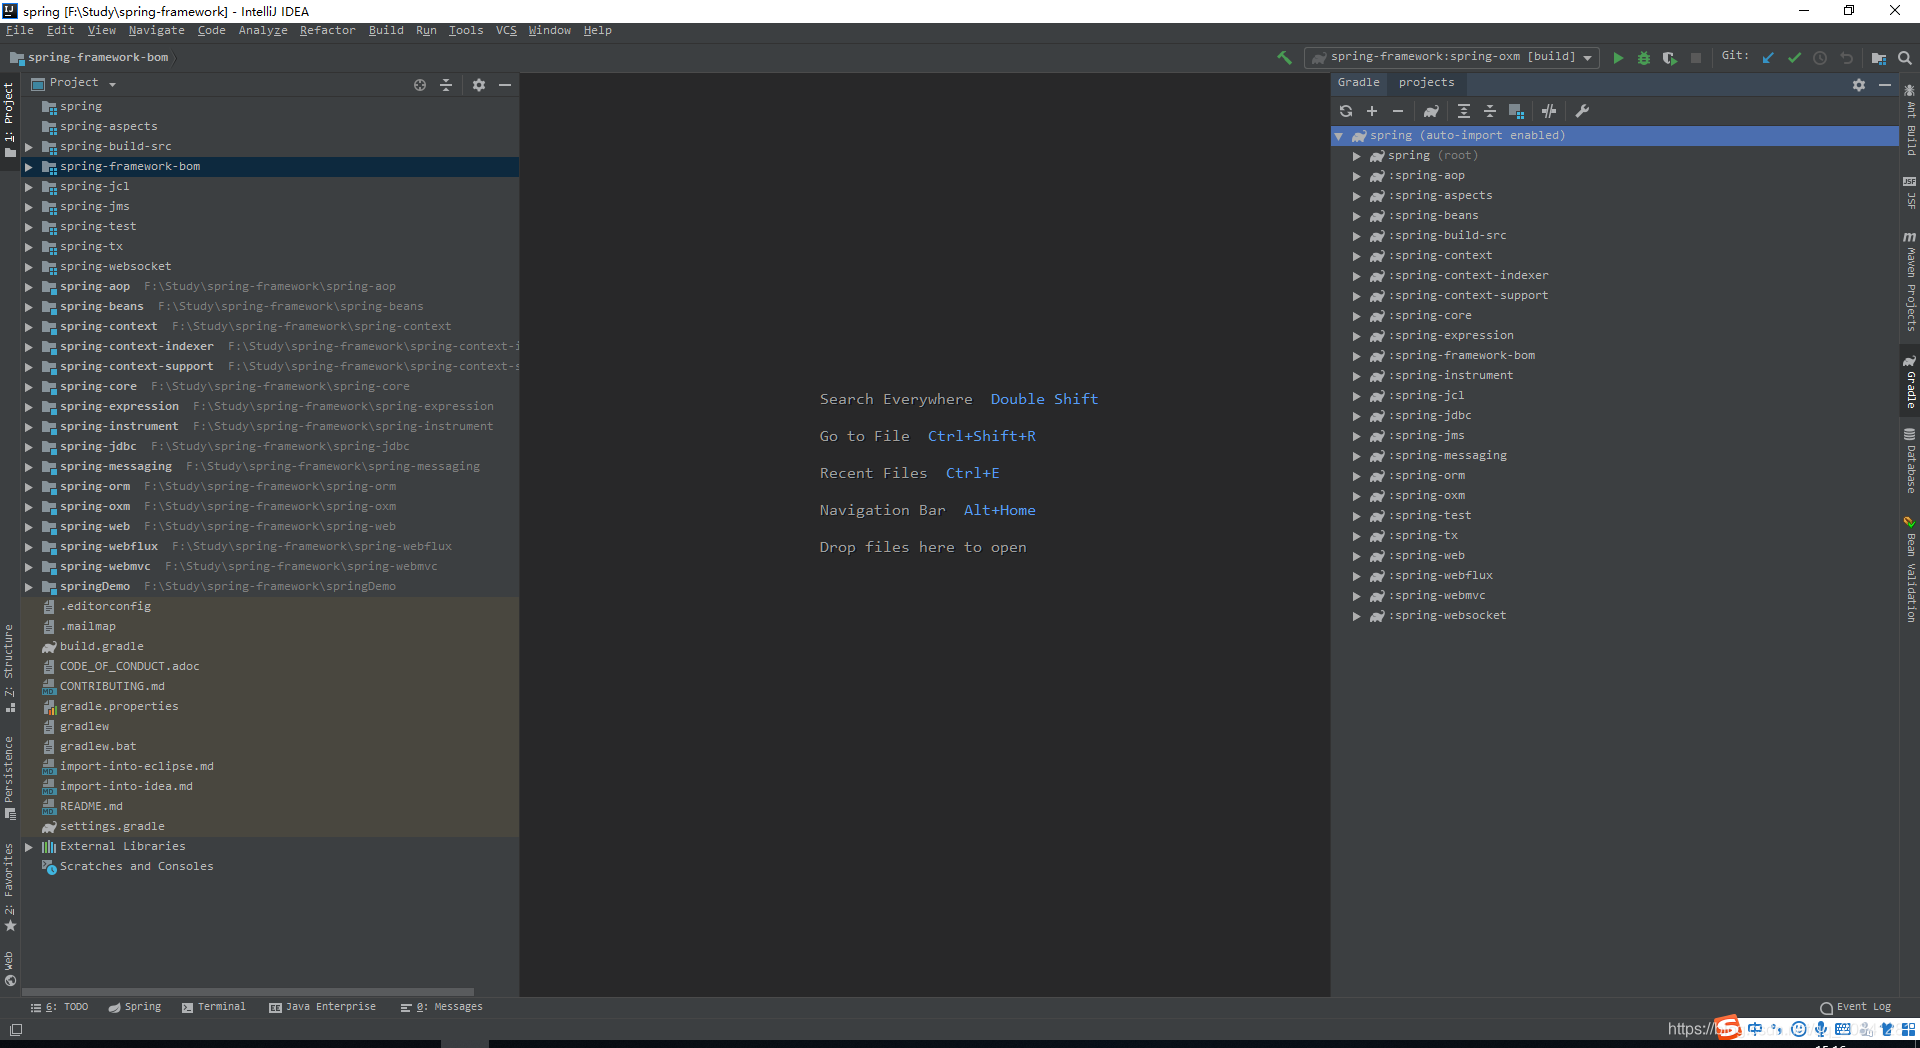Expand External Libraries node

(x=29, y=847)
